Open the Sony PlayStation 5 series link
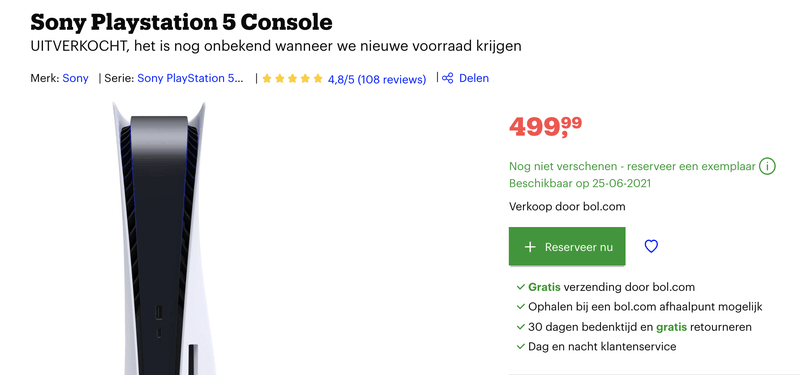The image size is (800, 375). [190, 79]
